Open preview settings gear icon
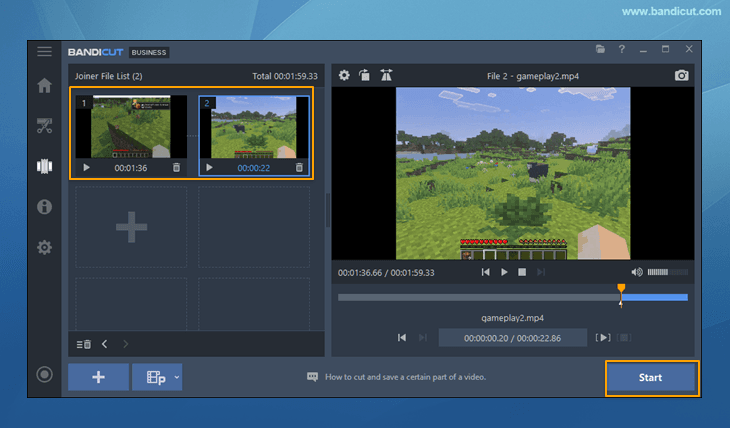This screenshot has height=428, width=730. pyautogui.click(x=344, y=75)
